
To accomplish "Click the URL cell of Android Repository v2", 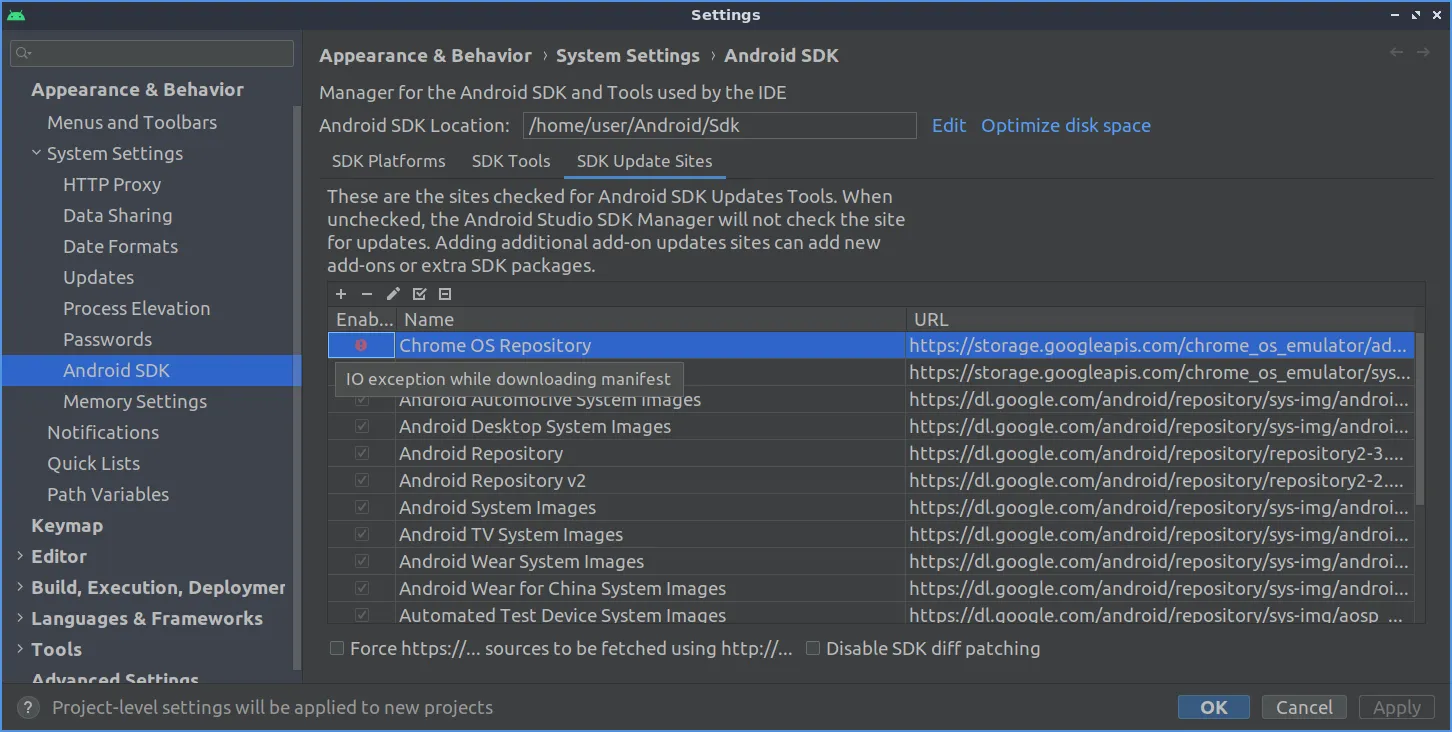I will click(1160, 480).
